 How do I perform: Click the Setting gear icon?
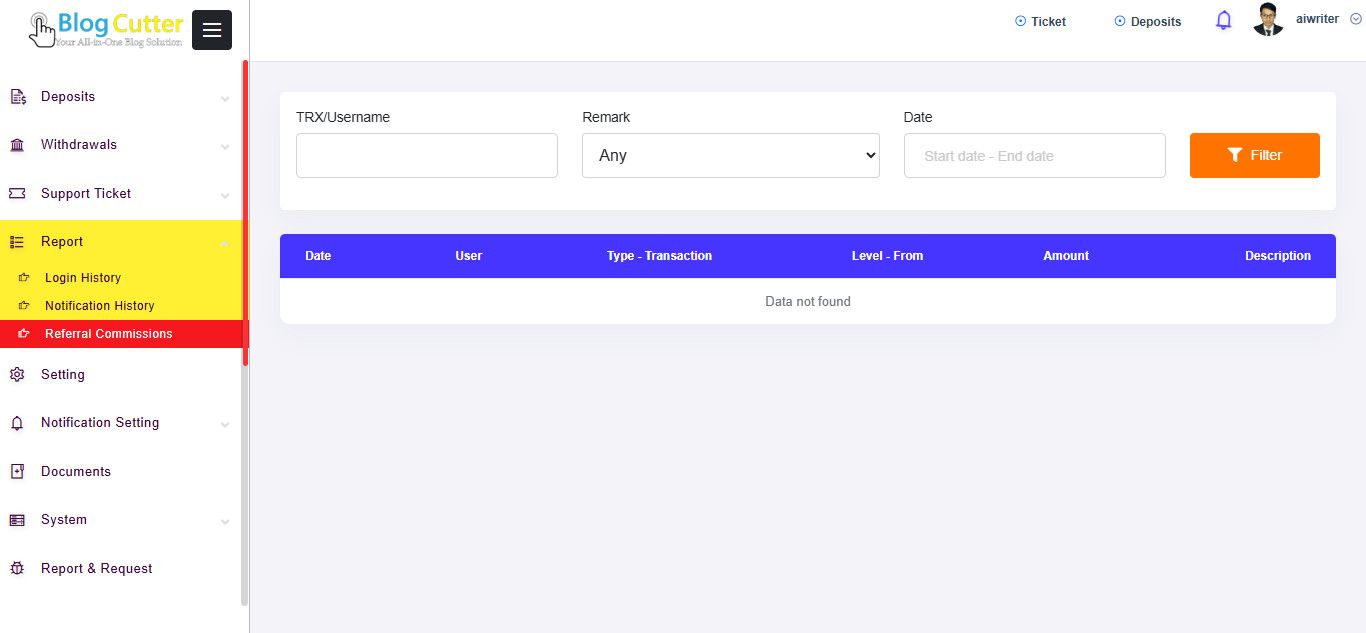tap(17, 375)
